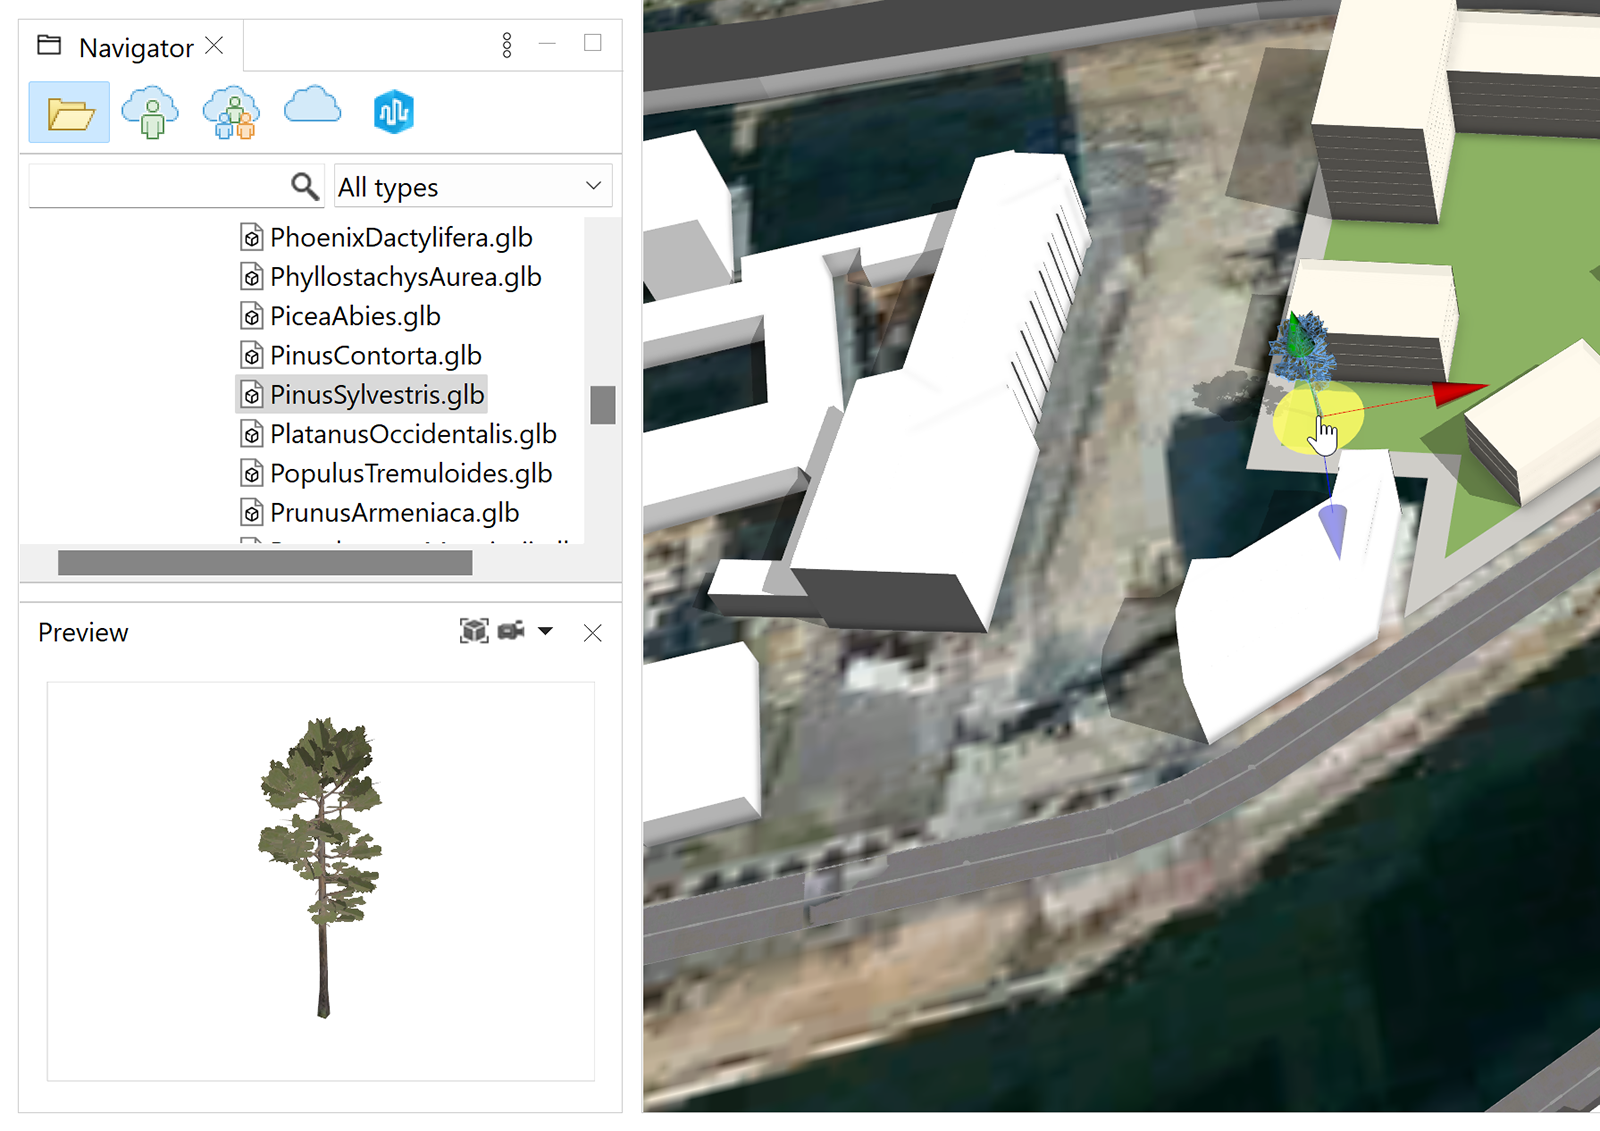
Task: Select PiceaAbies.glb model file
Action: (x=355, y=315)
